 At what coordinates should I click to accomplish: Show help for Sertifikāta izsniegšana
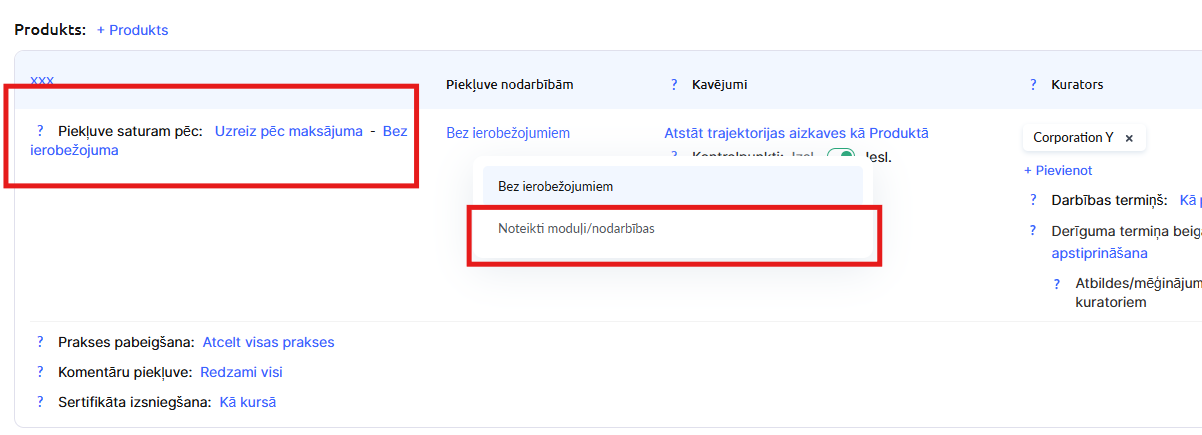pyautogui.click(x=40, y=402)
